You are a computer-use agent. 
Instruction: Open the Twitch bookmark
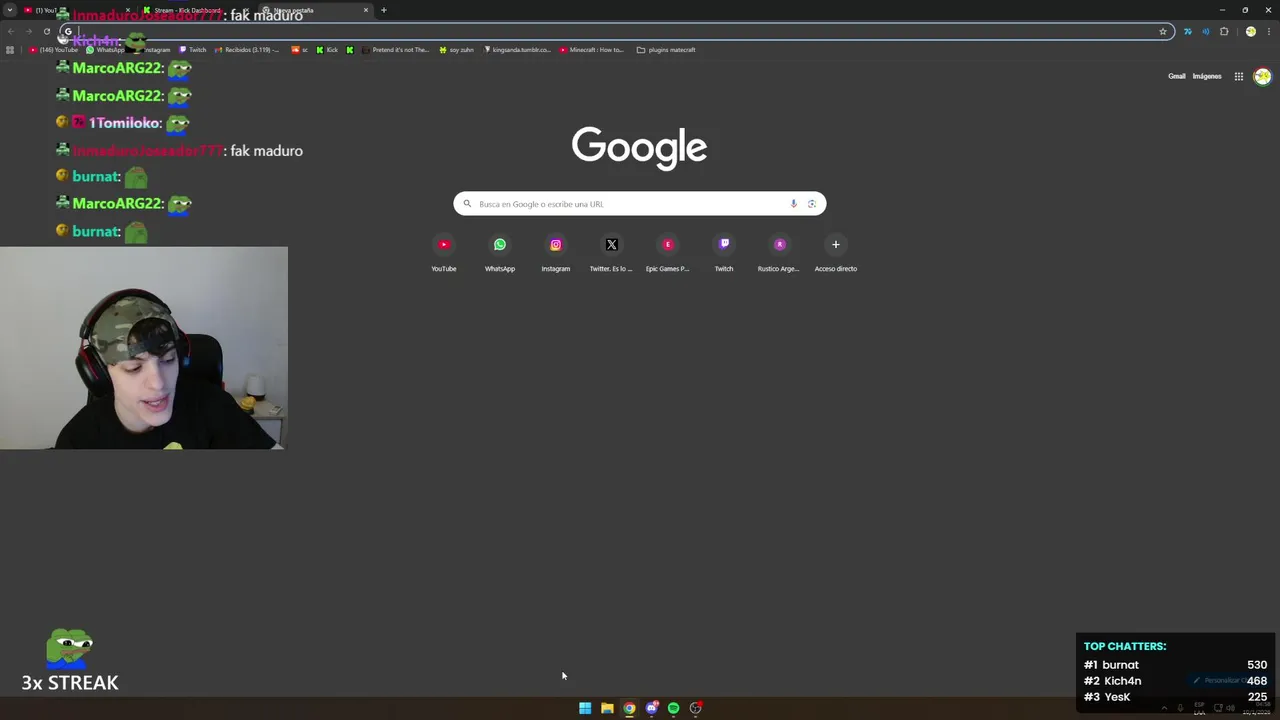[193, 50]
